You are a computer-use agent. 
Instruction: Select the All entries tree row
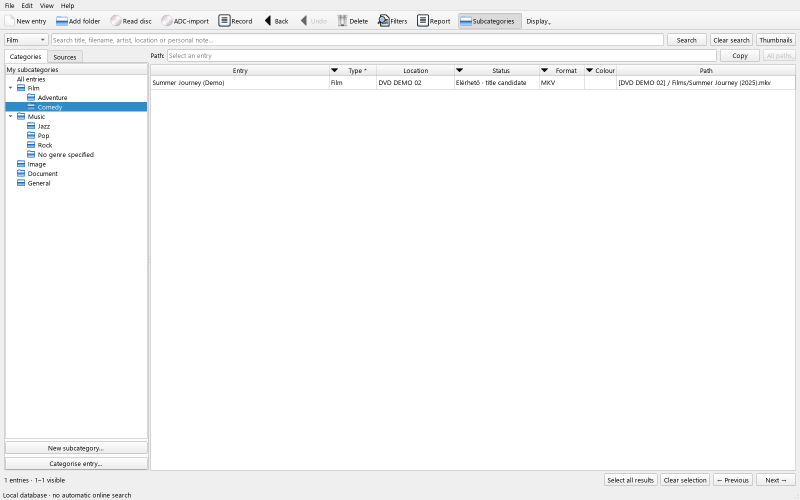[x=76, y=79]
